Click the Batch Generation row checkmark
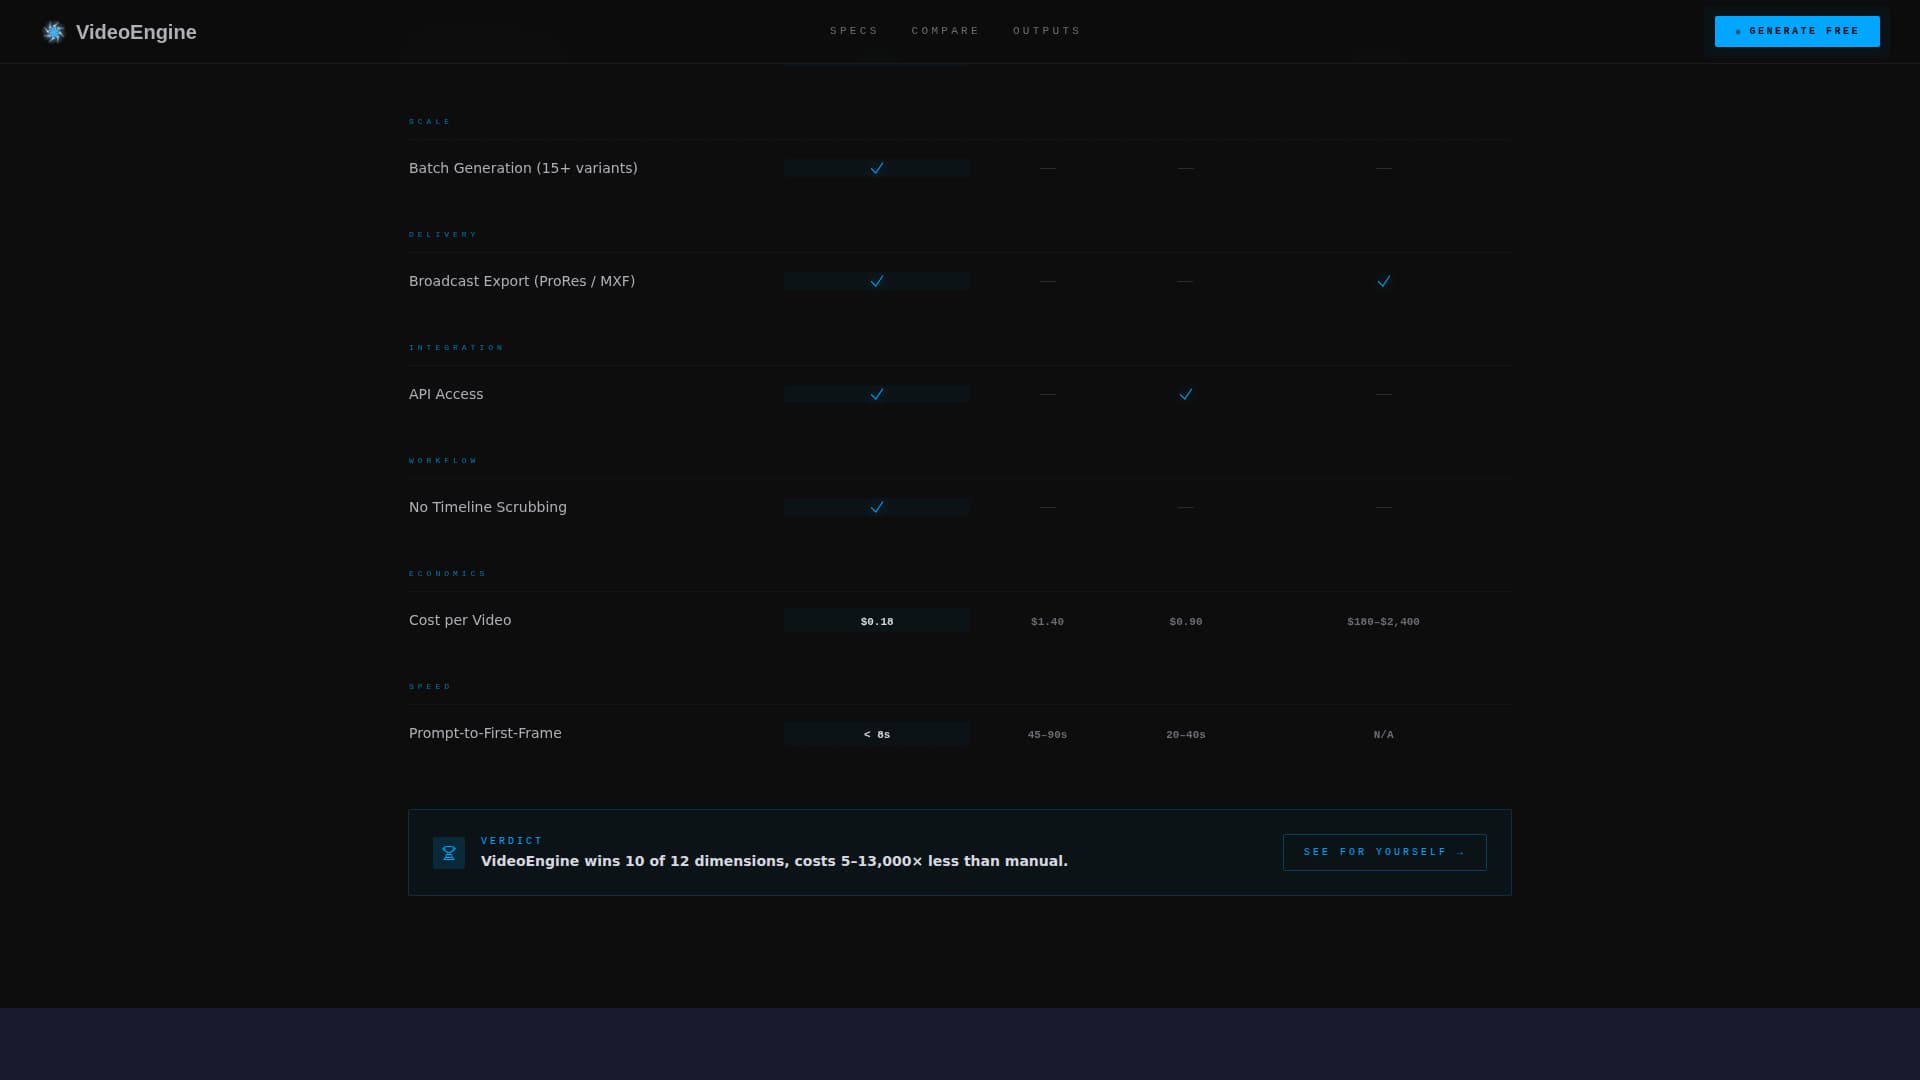This screenshot has height=1080, width=1920. coord(877,168)
